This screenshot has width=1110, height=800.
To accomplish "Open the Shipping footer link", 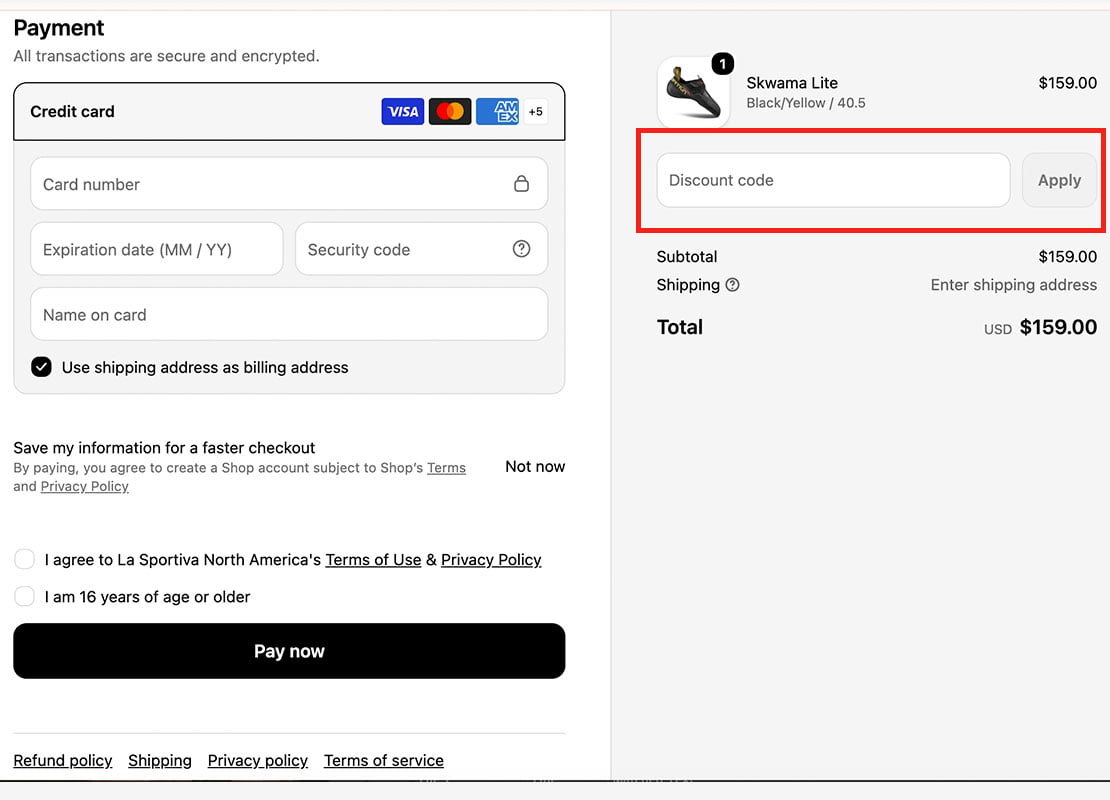I will click(x=160, y=760).
